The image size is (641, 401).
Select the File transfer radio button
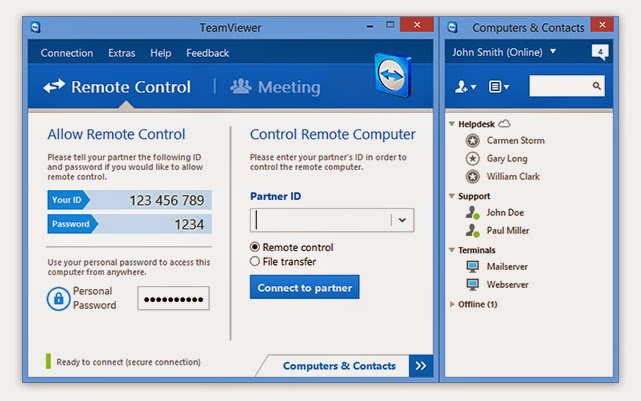[x=255, y=261]
